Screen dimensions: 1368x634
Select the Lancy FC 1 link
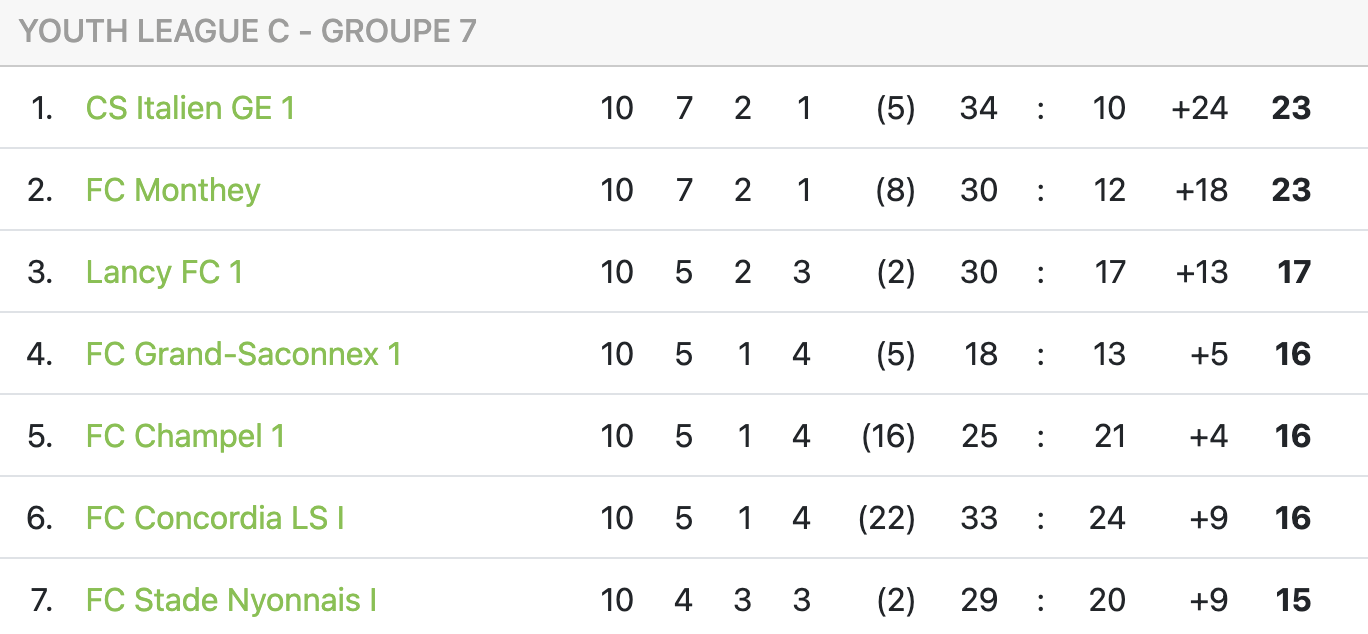click(164, 272)
